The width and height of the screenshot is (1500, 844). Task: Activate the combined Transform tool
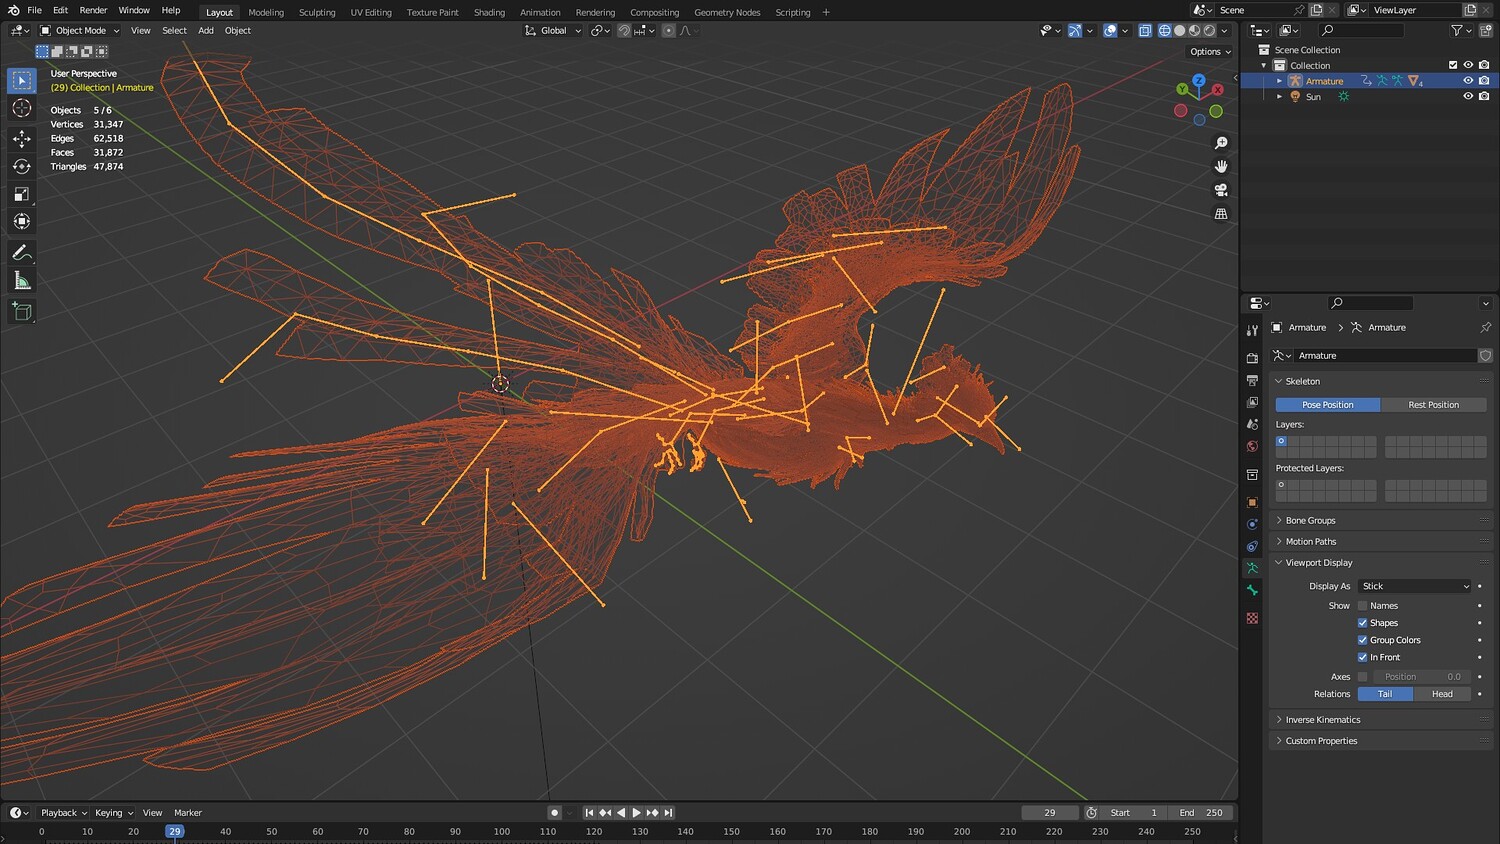tap(21, 222)
